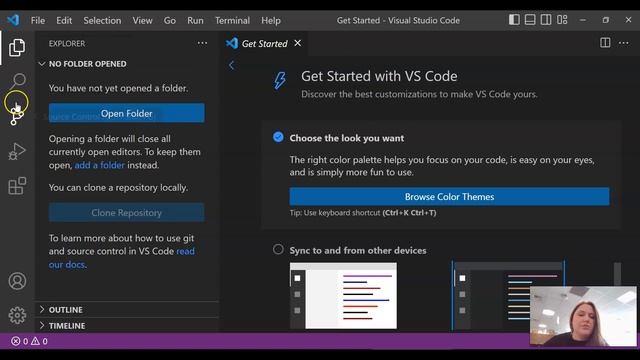Toggle the completed Choose the look step

278,137
